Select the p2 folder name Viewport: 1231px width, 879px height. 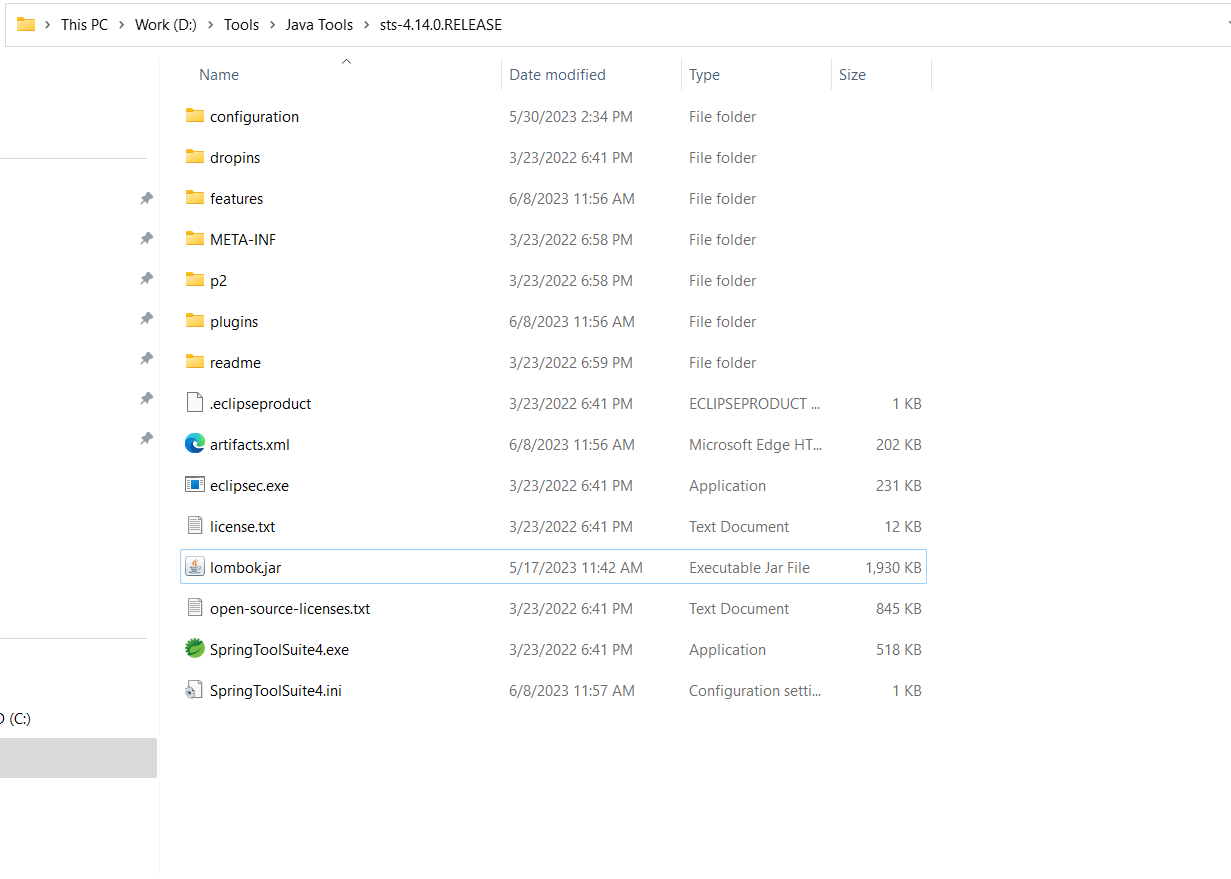click(x=218, y=281)
